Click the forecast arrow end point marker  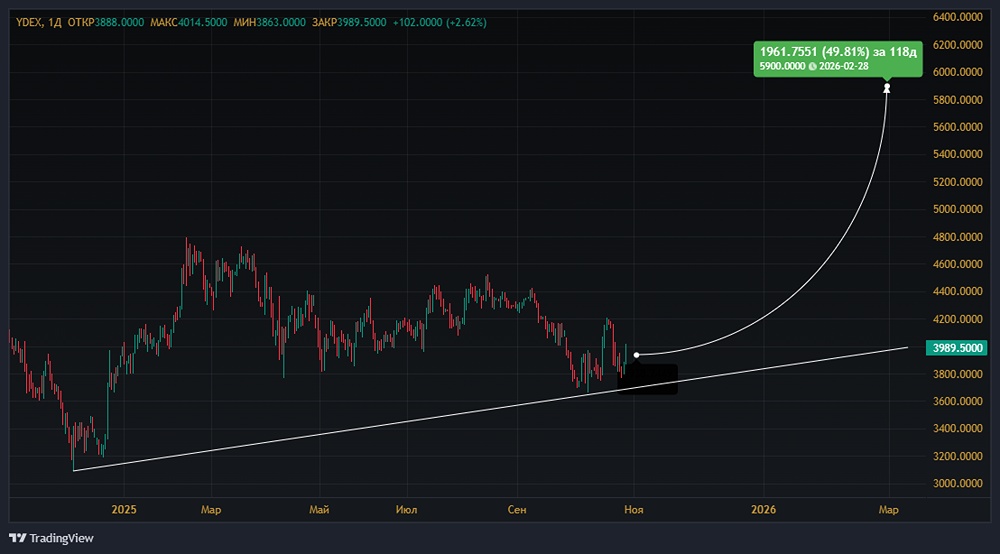(x=886, y=89)
